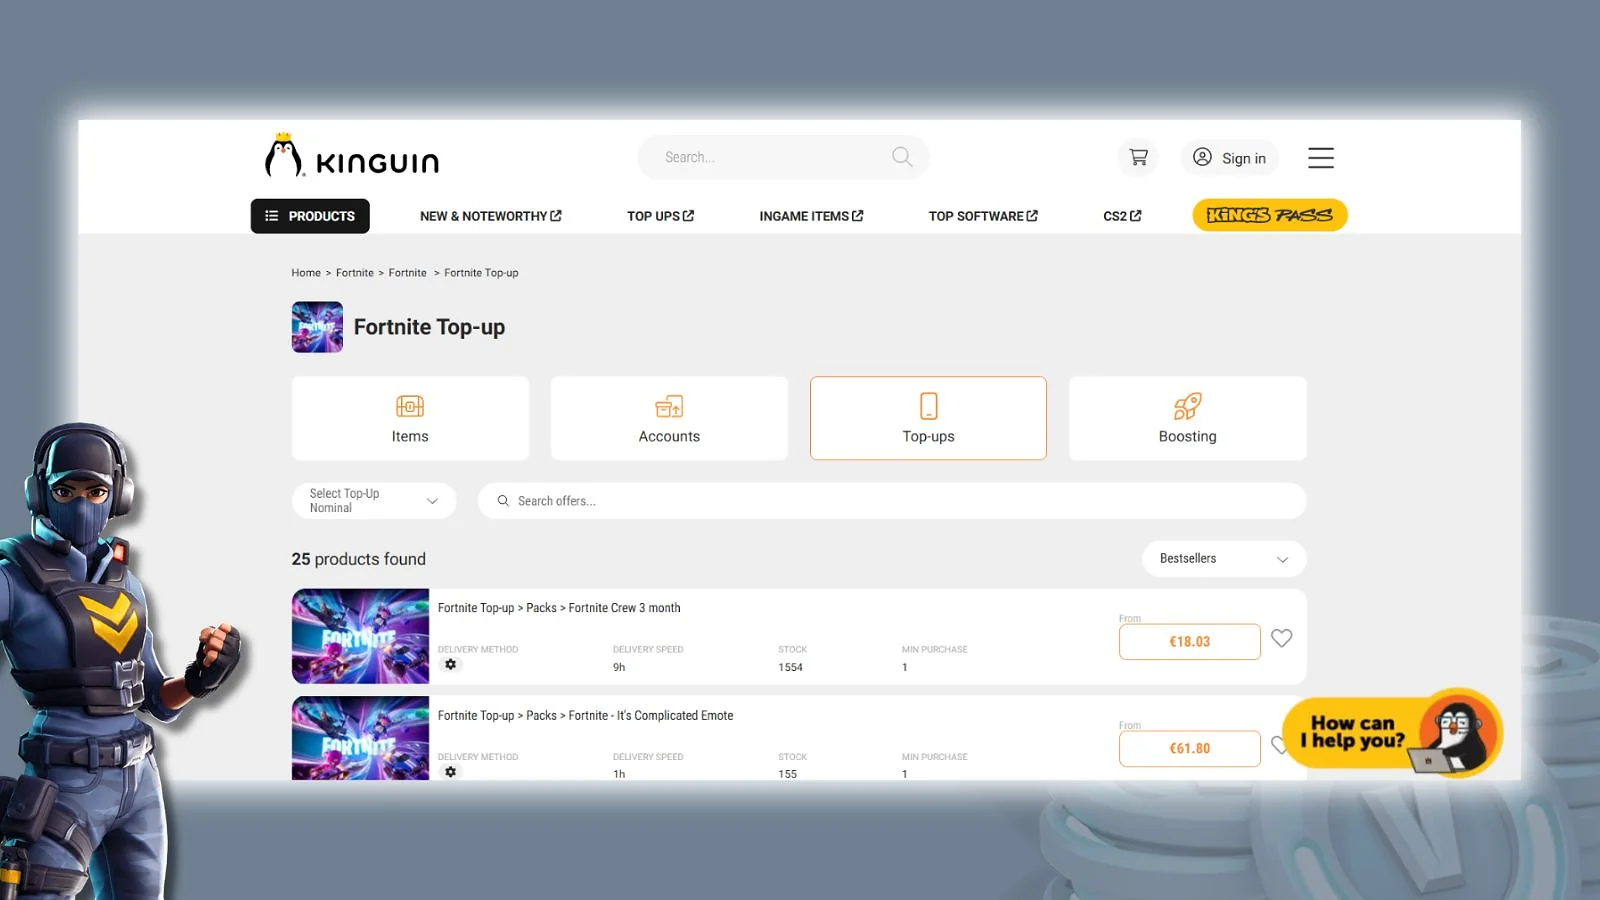Click the Kings Pass button

pyautogui.click(x=1270, y=215)
